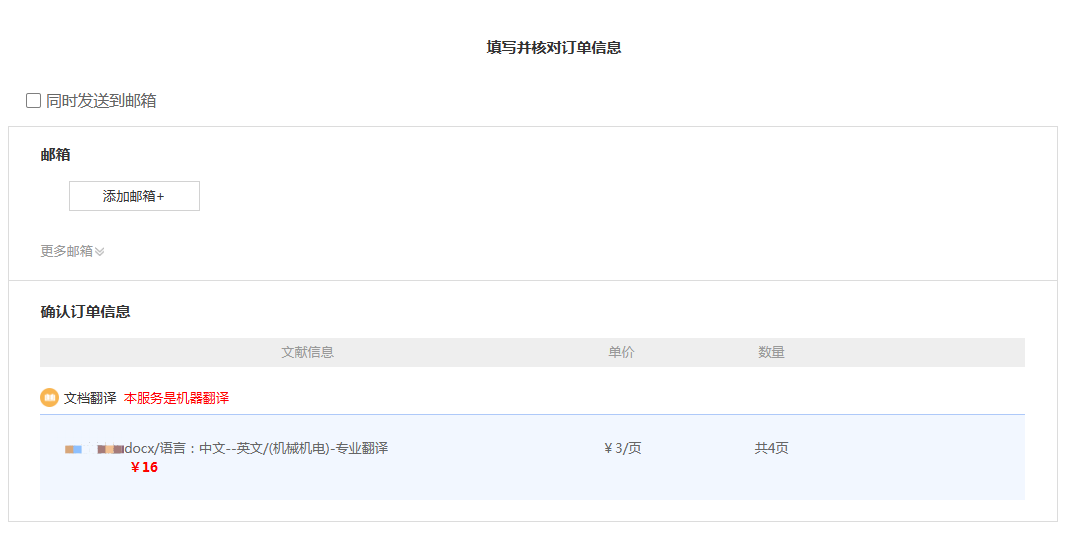Expand the 更多邮箱 list
This screenshot has height=535, width=1090.
pos(72,251)
